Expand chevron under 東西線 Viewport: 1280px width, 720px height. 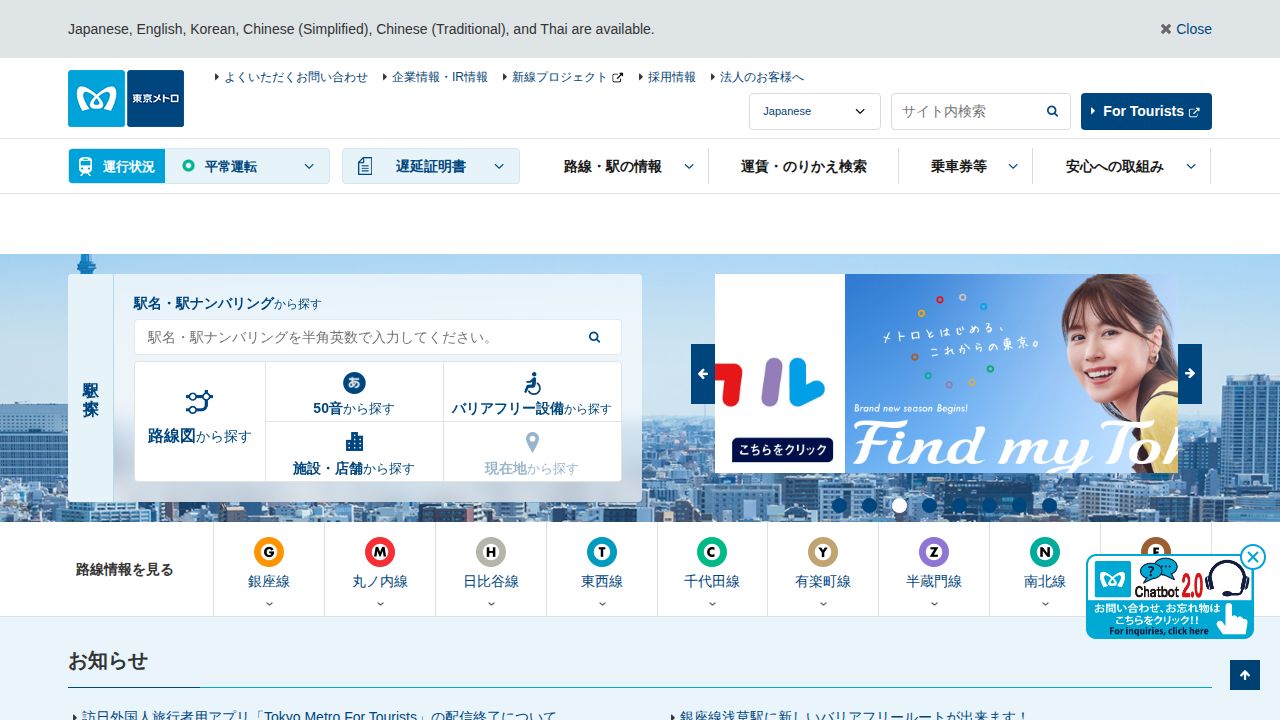pyautogui.click(x=602, y=603)
